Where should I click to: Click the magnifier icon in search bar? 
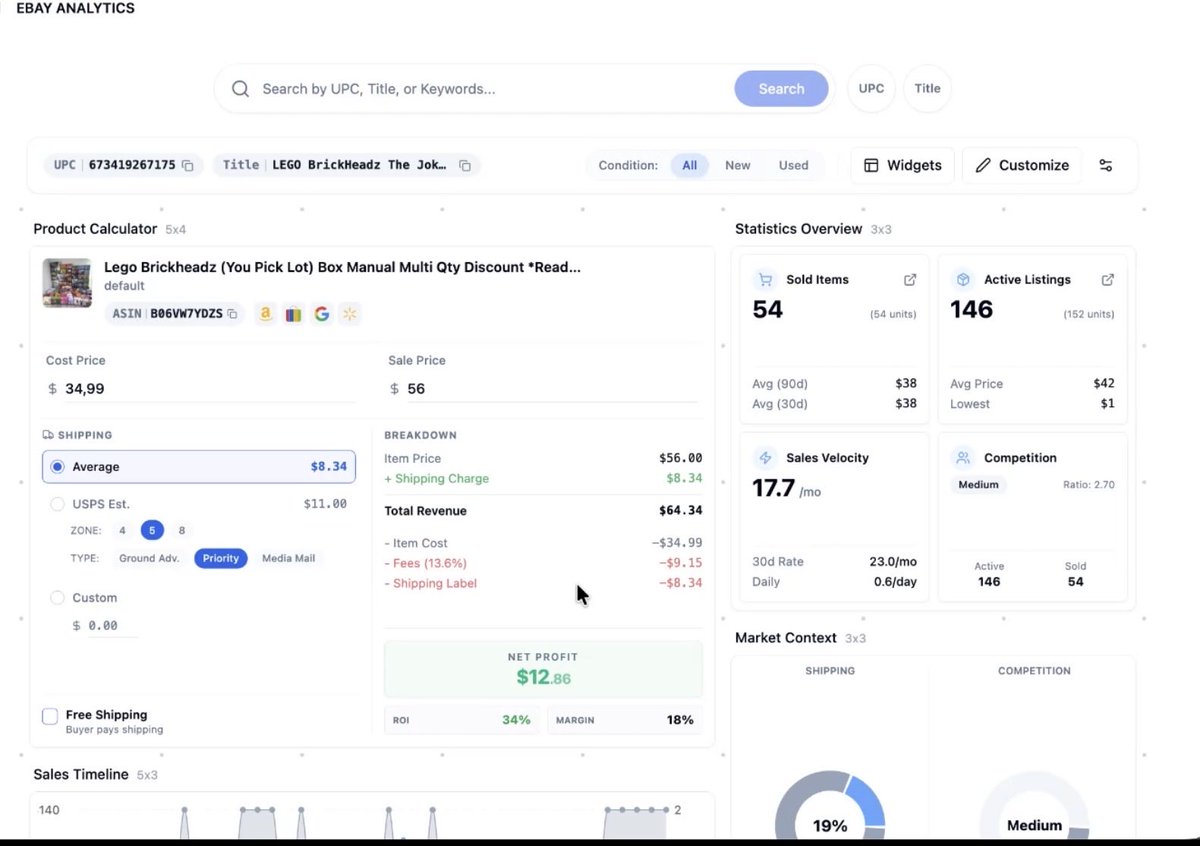click(240, 89)
